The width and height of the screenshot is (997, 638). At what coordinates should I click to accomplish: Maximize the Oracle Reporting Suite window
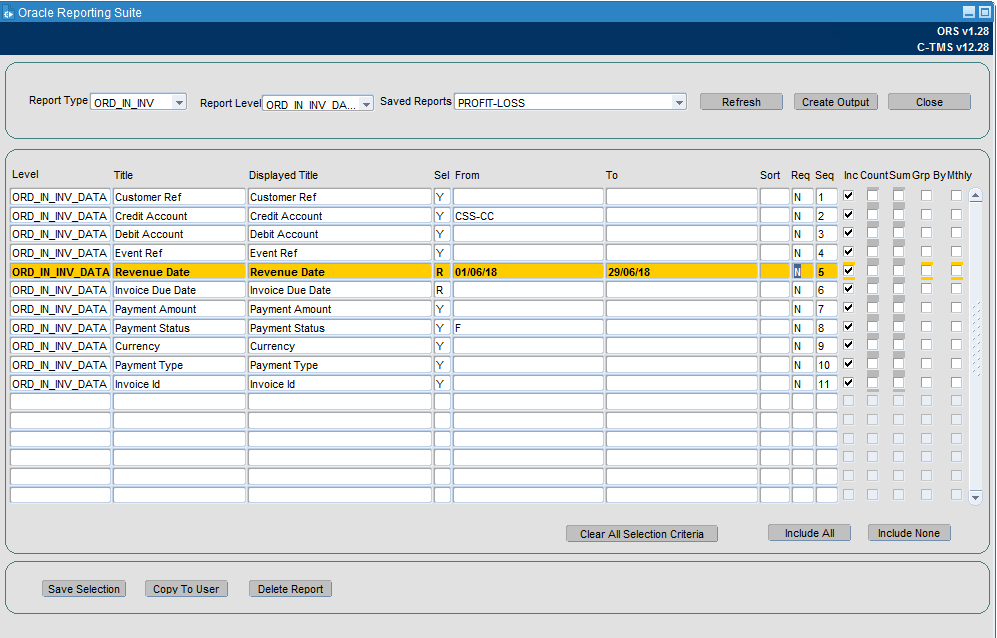pos(984,12)
